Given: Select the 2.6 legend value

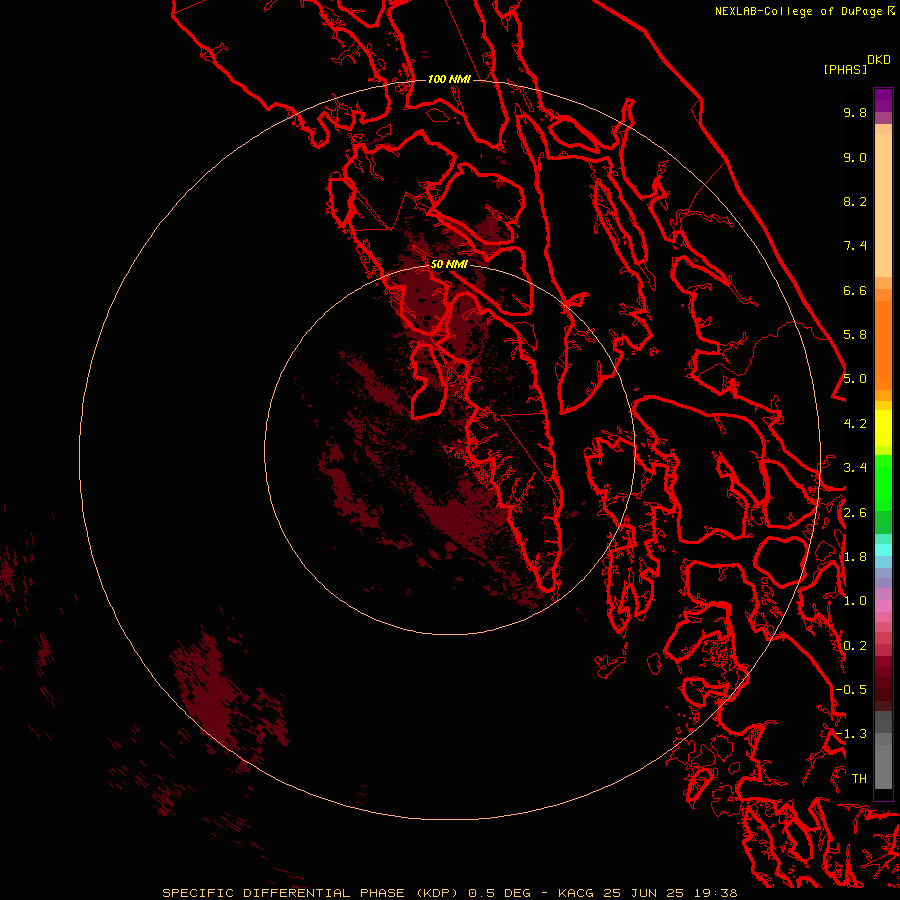Looking at the screenshot, I should coord(855,513).
